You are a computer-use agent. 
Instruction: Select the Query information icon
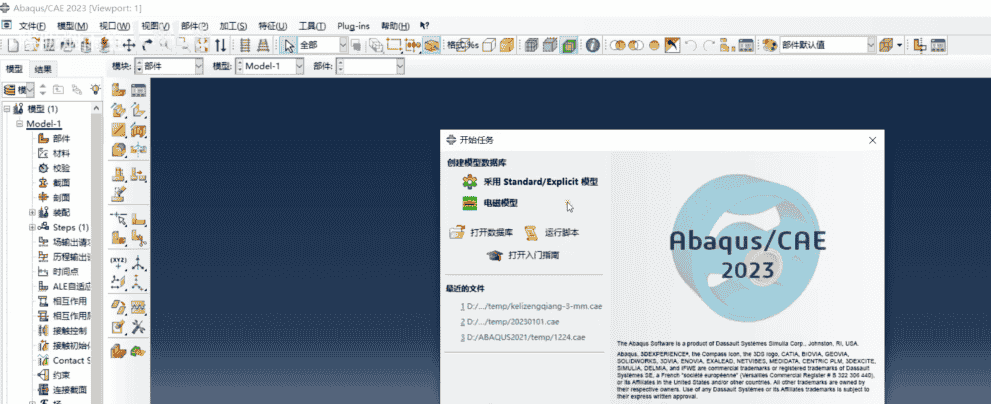(593, 45)
